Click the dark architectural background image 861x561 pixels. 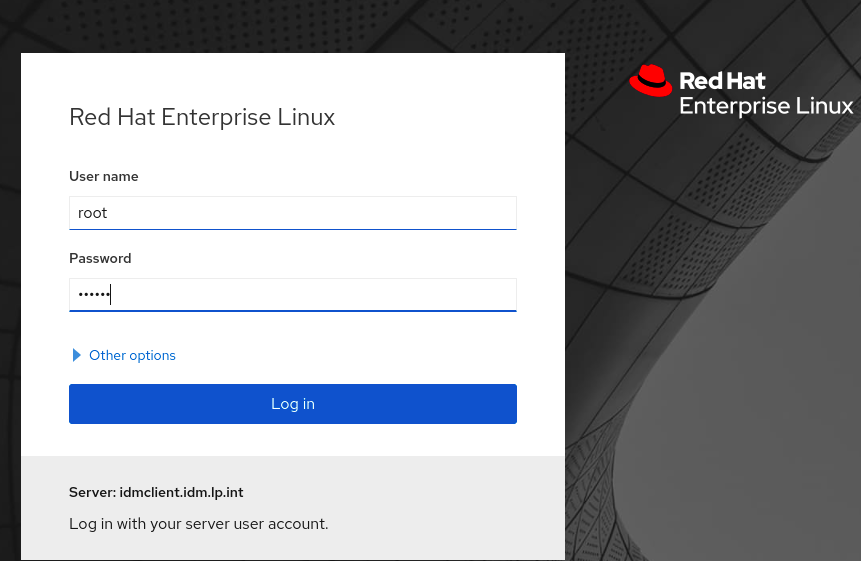click(714, 329)
